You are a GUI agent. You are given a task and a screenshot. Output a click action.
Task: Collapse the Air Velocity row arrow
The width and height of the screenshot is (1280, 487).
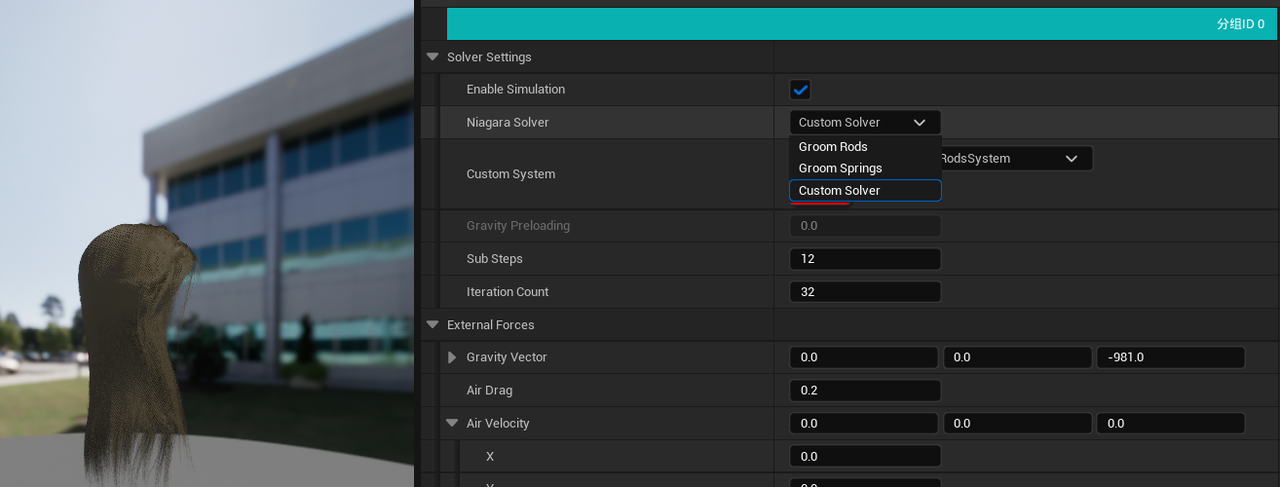point(452,423)
